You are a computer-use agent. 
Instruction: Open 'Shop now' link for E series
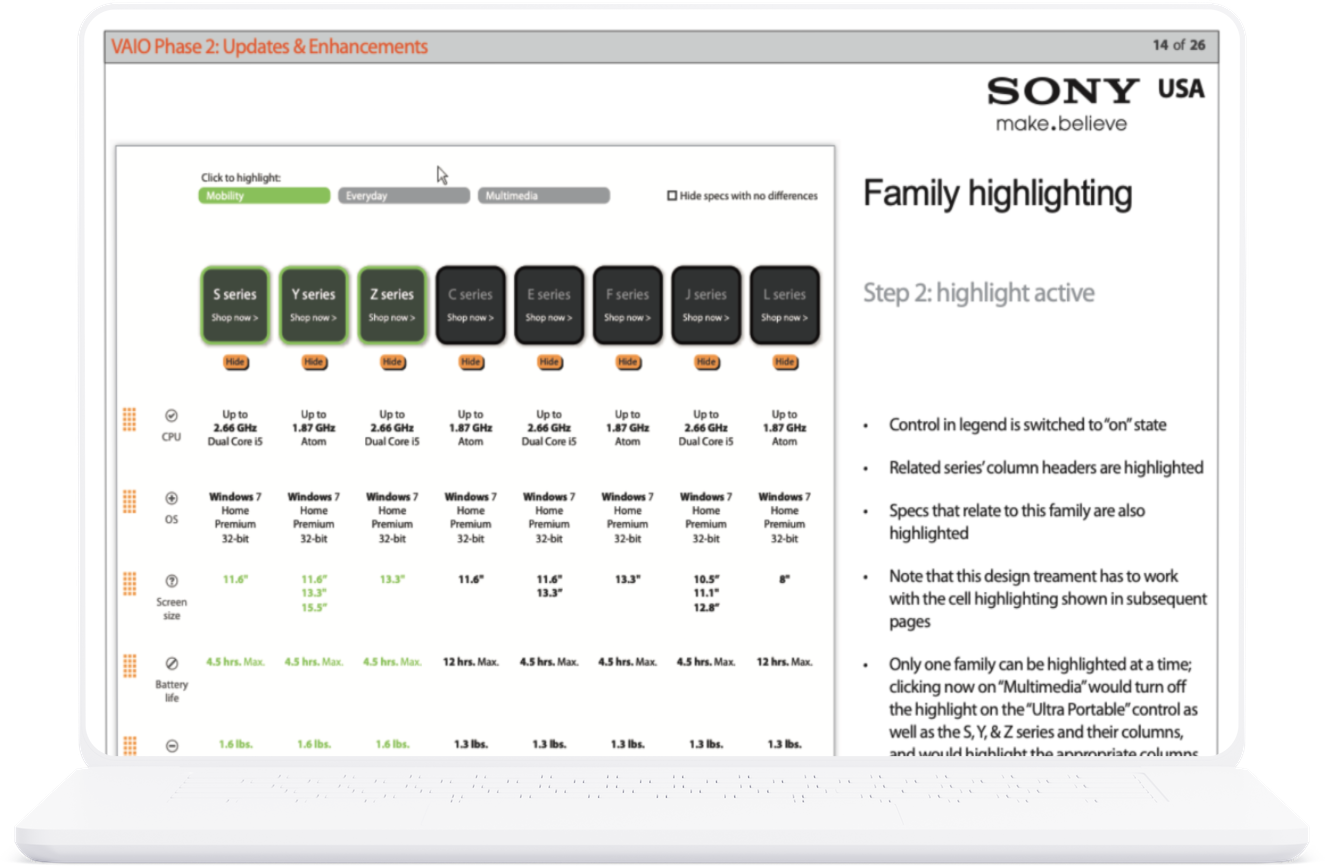coord(549,318)
